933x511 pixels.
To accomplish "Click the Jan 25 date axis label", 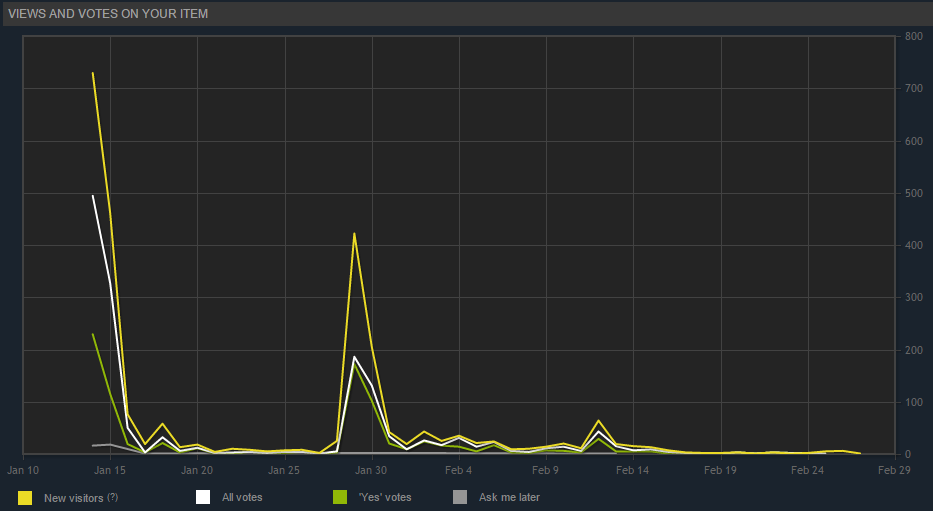I will (x=284, y=470).
